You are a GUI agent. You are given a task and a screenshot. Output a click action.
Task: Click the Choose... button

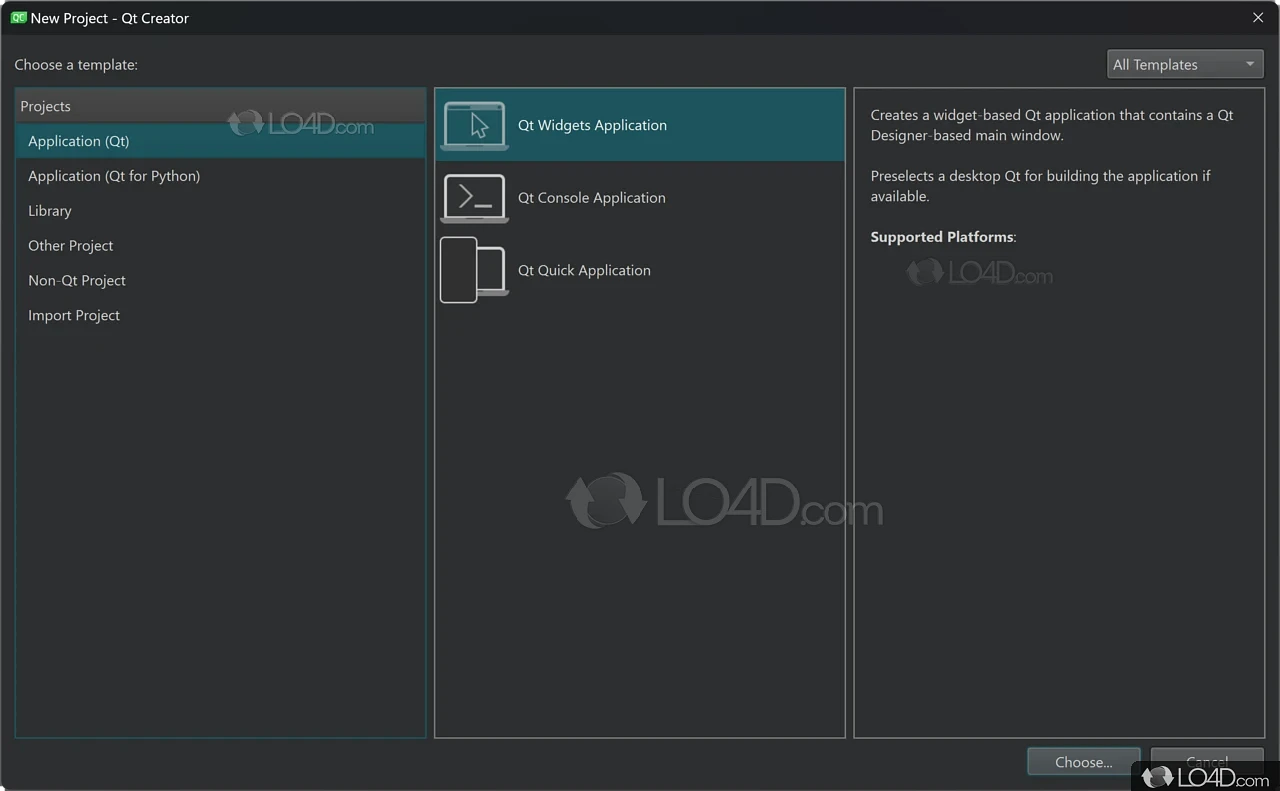1083,761
